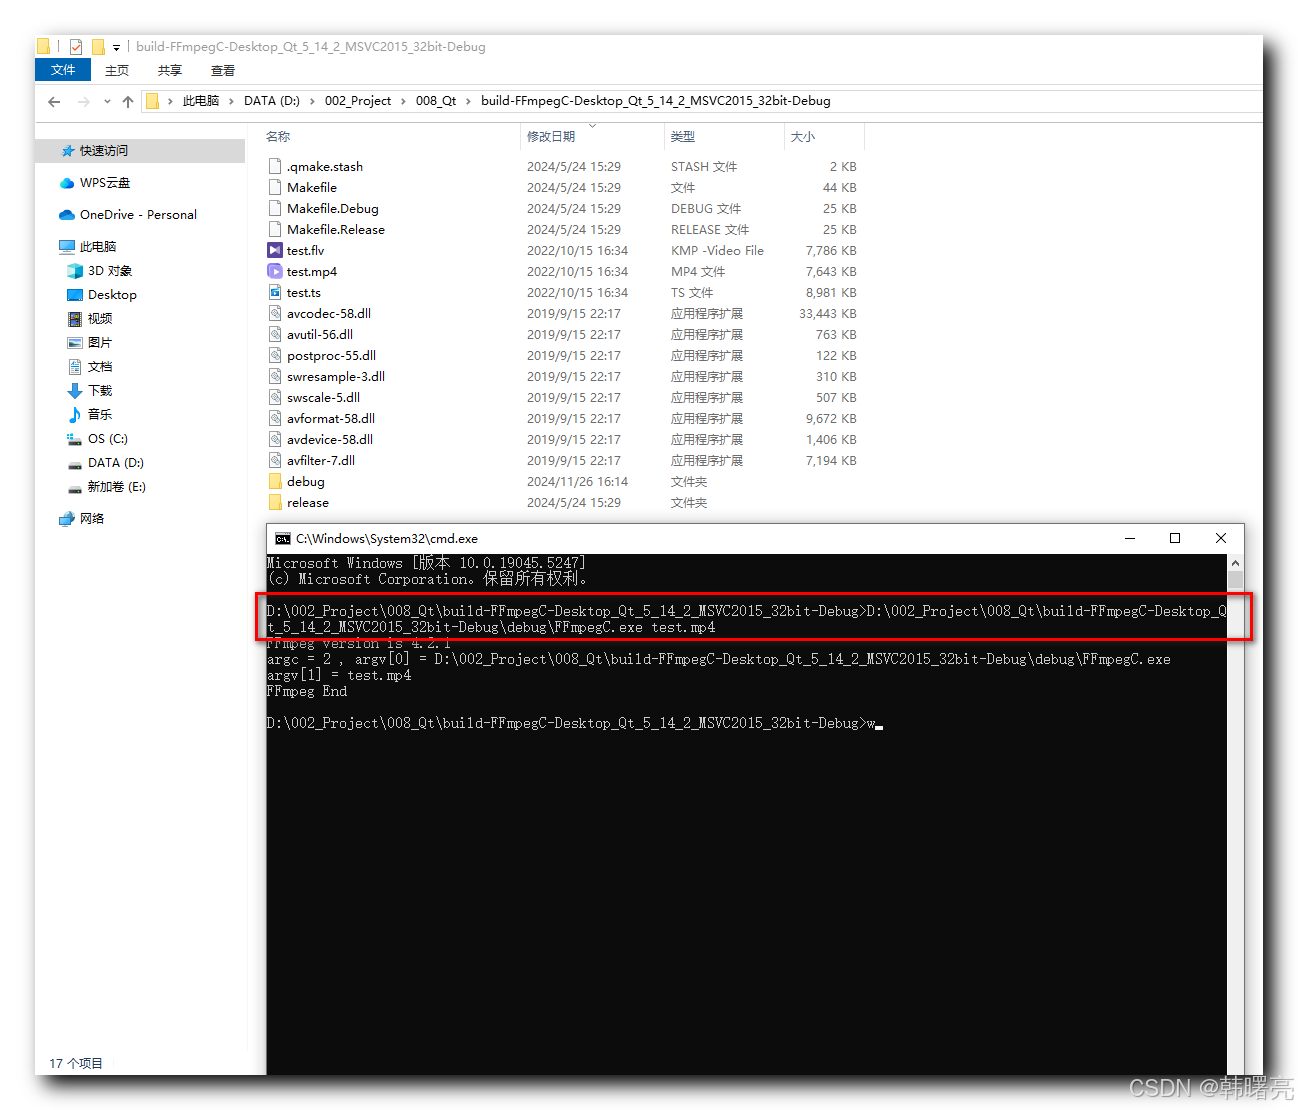Click the Desktop icon in navigation pane
Viewport: 1298px width, 1110px height.
75,295
